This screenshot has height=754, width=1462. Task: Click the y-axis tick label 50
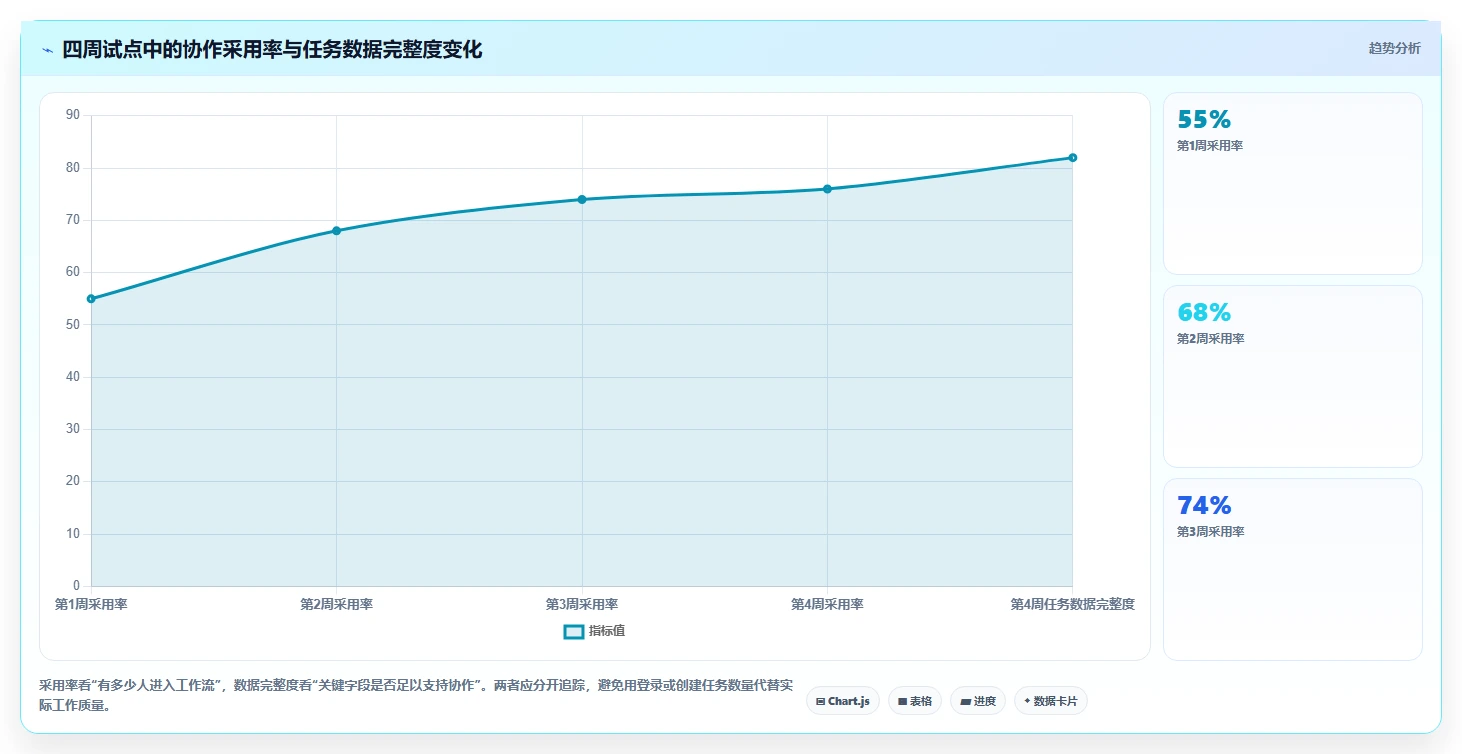[x=73, y=324]
